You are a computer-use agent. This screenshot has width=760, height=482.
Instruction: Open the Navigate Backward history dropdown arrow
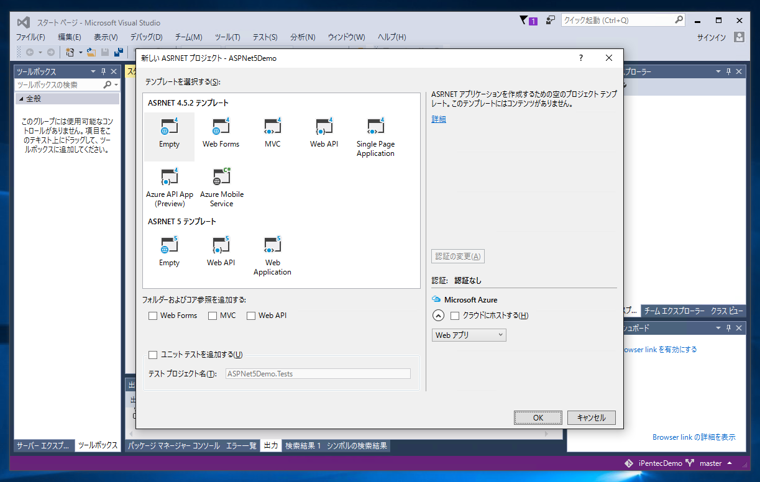point(40,52)
